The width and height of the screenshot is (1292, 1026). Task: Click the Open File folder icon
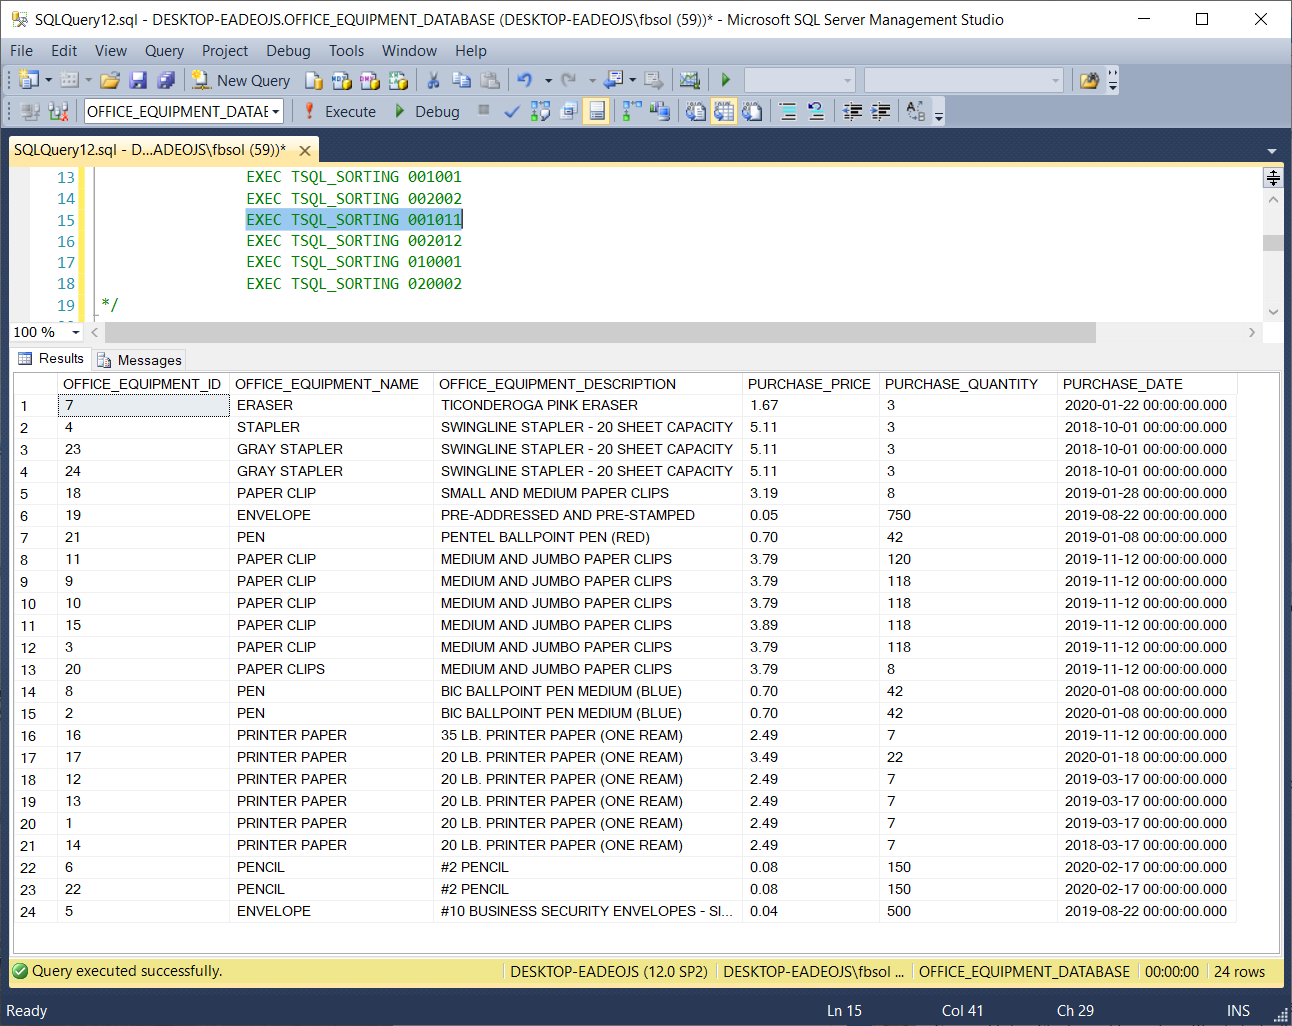pyautogui.click(x=110, y=81)
